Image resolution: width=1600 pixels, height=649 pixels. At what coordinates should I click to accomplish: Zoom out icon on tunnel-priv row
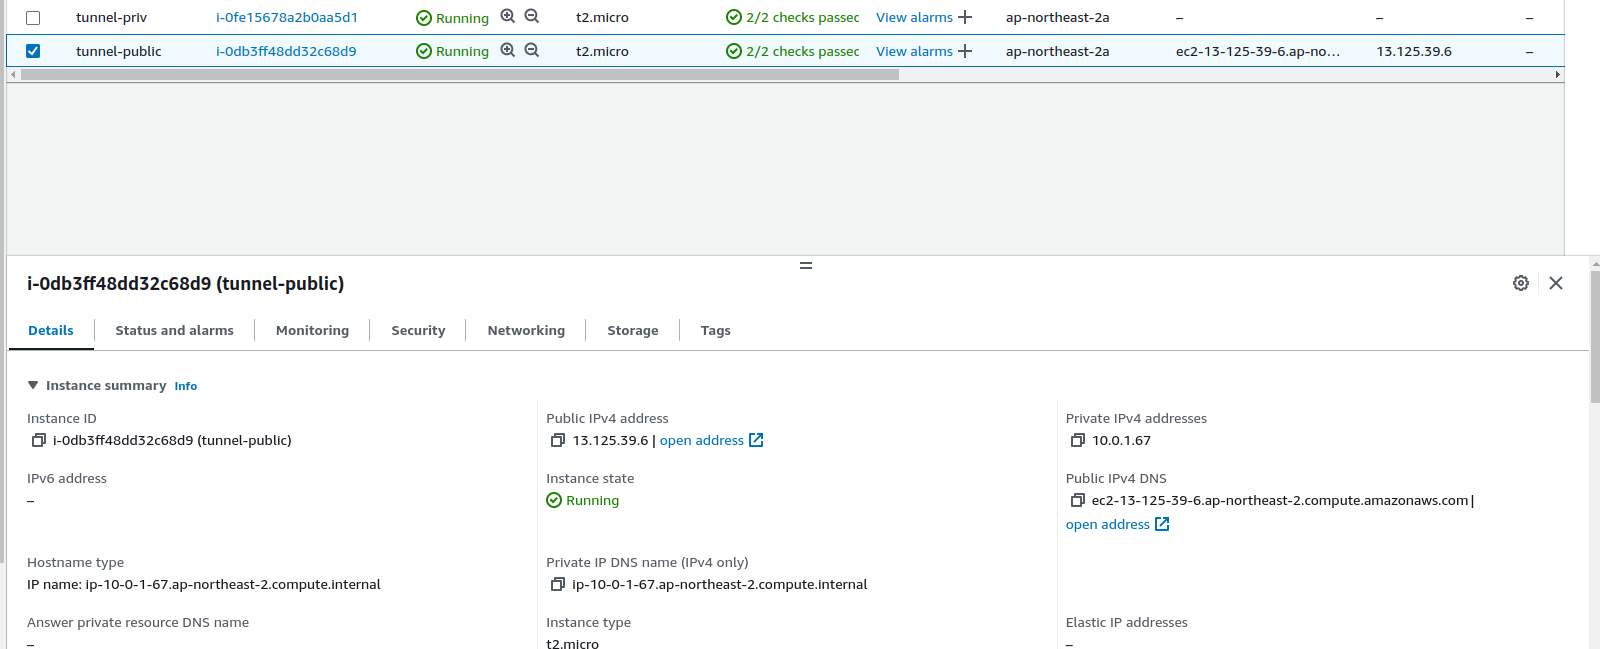tap(532, 17)
